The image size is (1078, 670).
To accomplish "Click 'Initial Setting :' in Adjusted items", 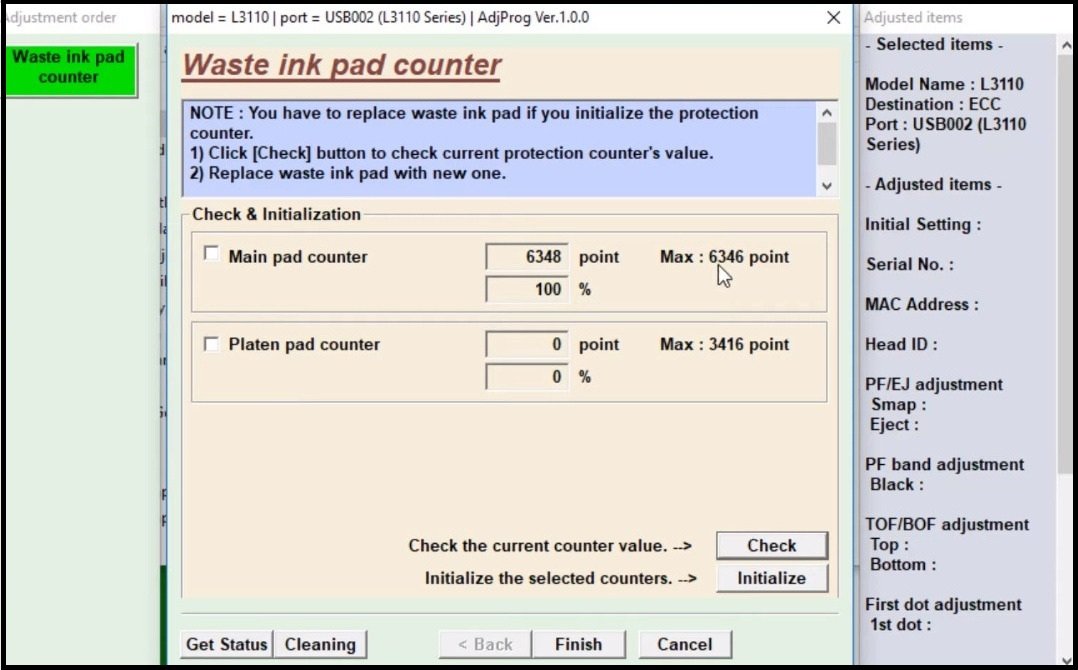I will click(x=923, y=225).
